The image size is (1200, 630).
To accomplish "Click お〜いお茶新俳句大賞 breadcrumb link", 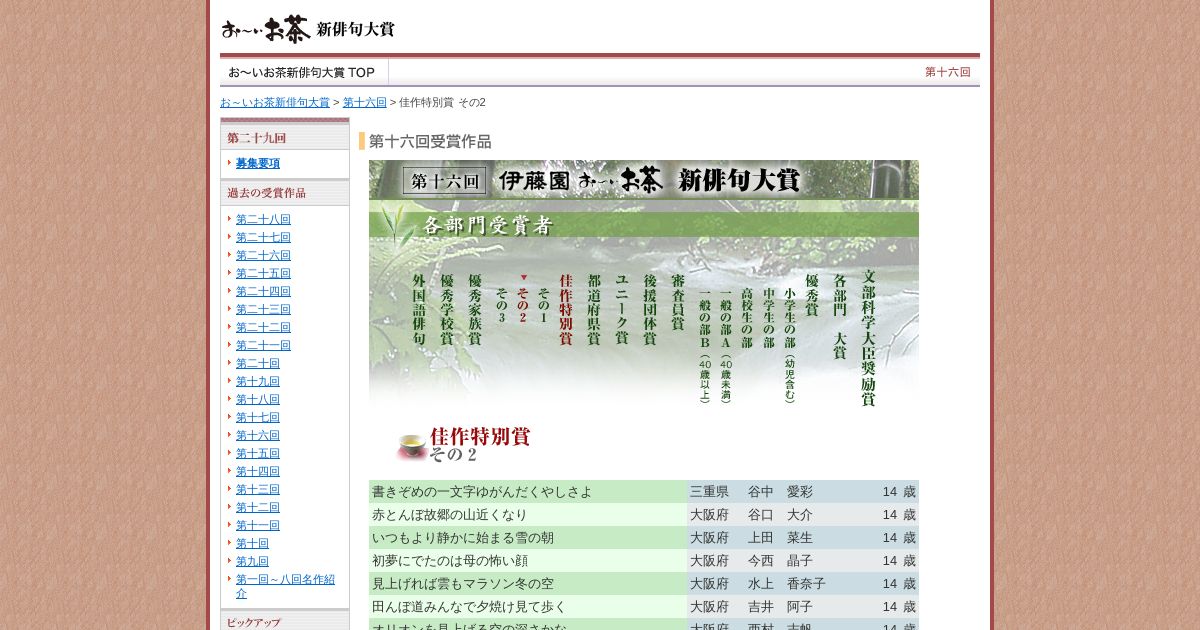I will pos(274,102).
